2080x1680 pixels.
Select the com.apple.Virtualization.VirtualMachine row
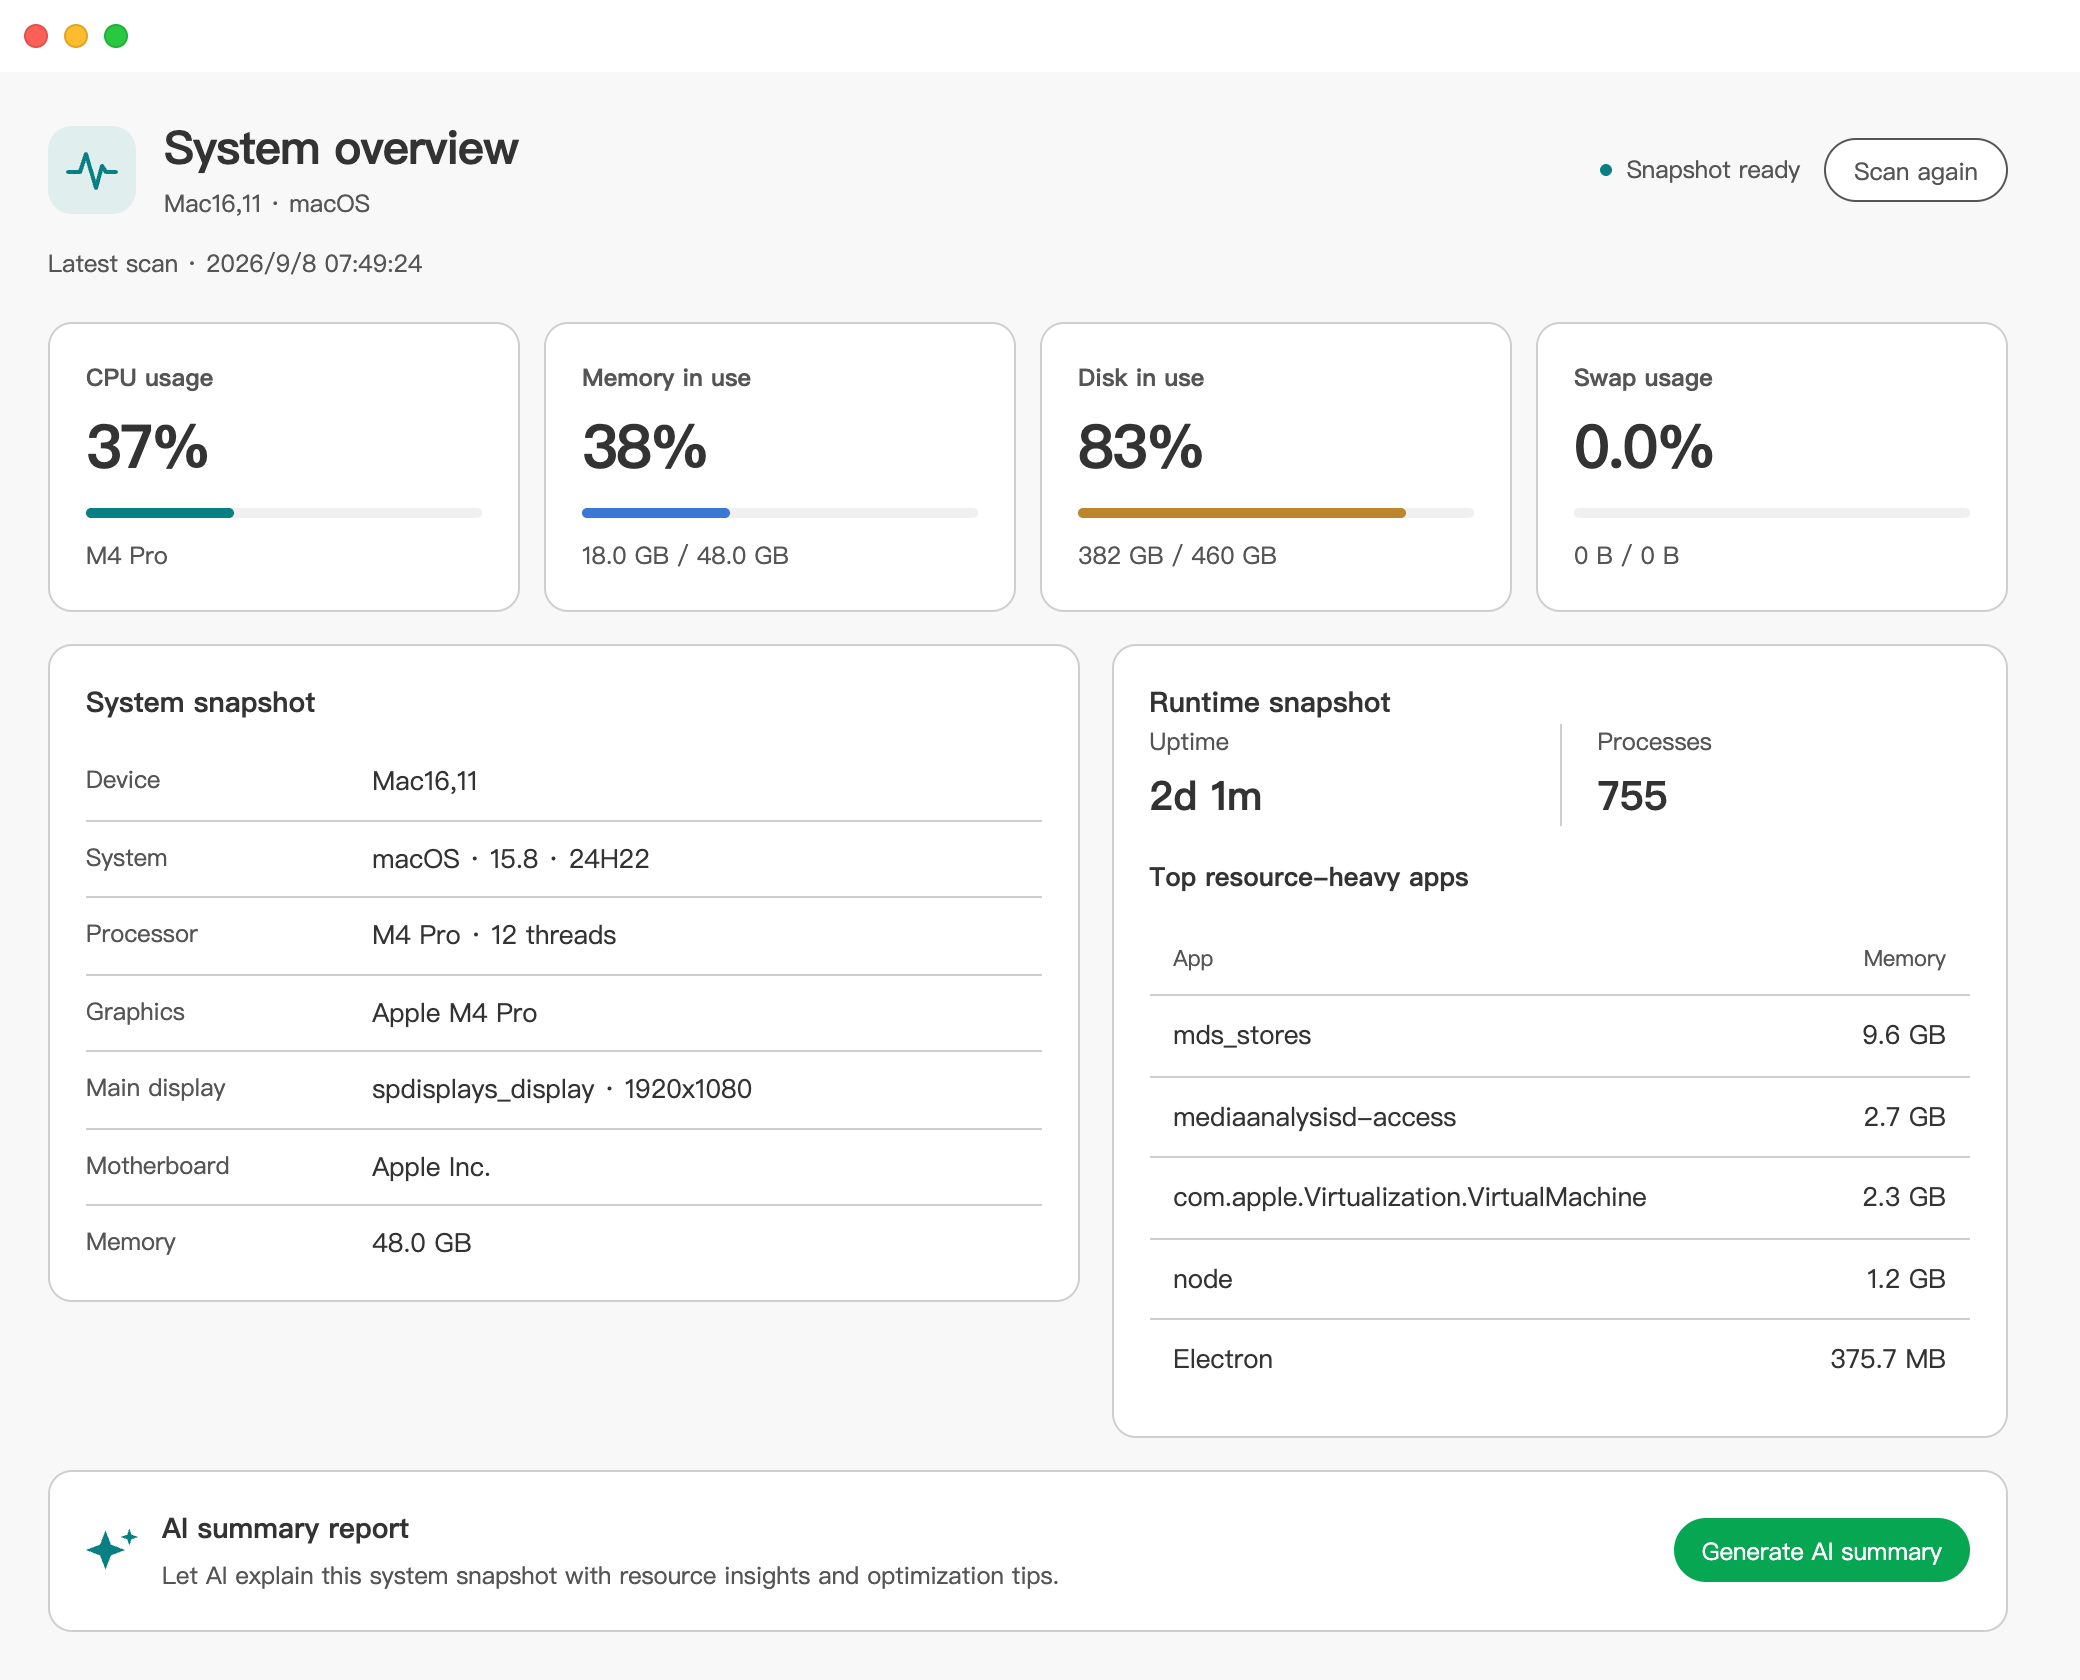pos(1559,1197)
